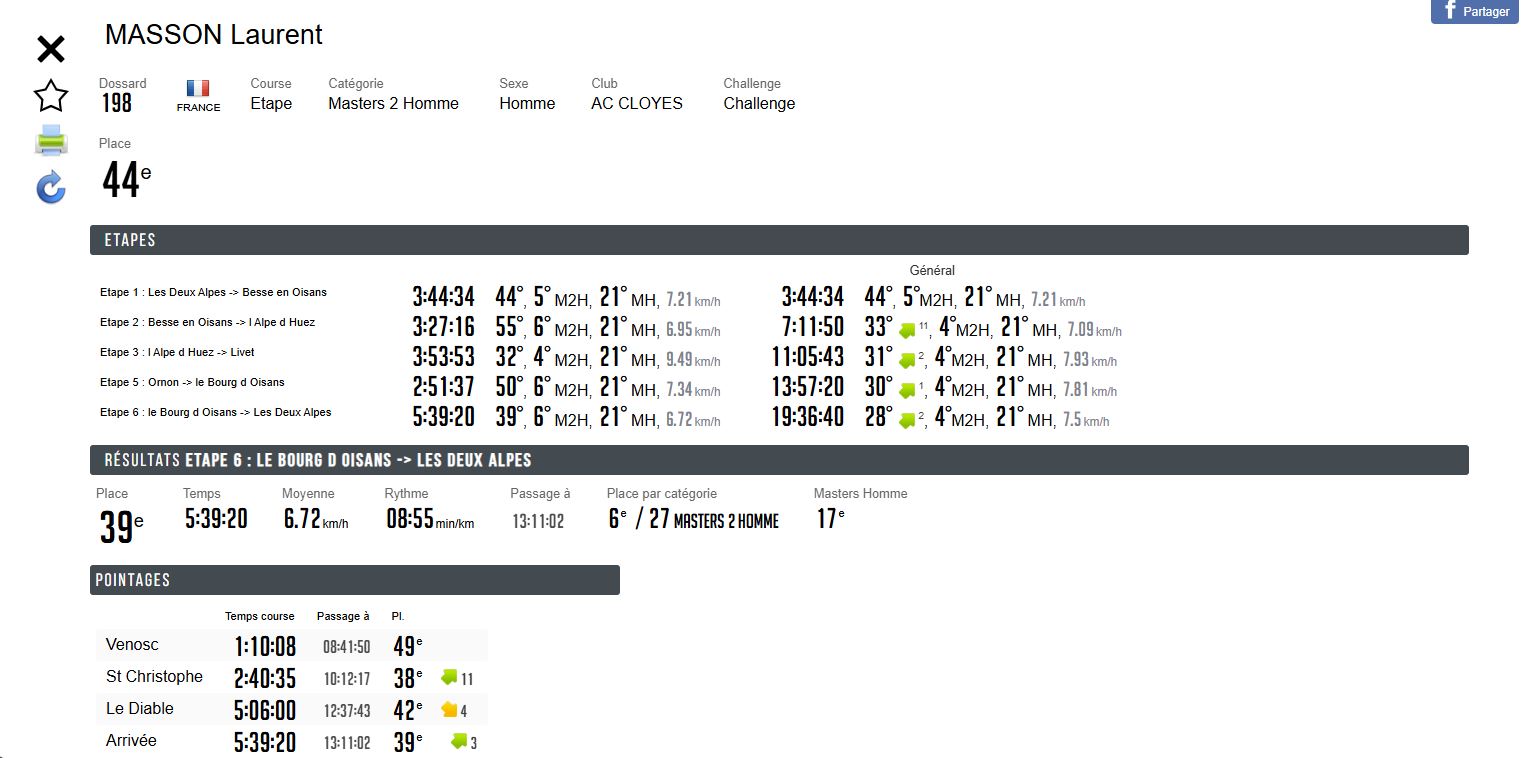Select Venosc checkpoint row
Viewport: 1522px width, 758px height.
[292, 645]
